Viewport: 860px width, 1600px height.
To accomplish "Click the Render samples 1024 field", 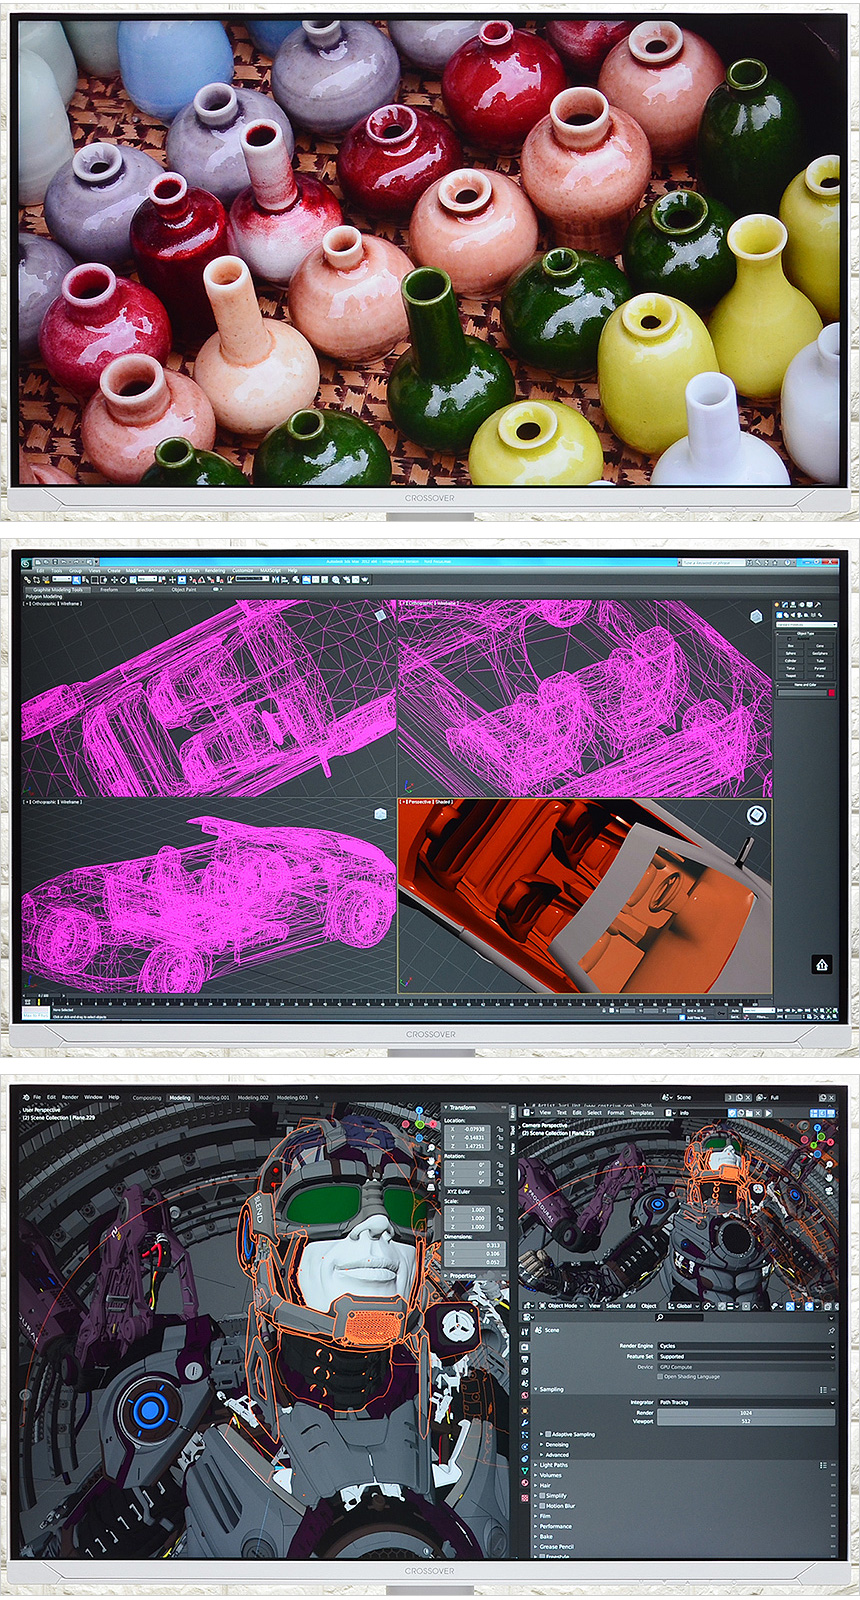I will pos(745,1413).
